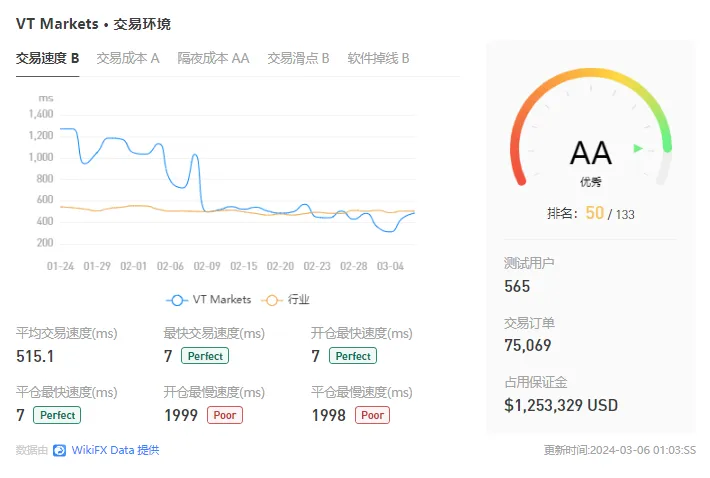Click the Poor badge next to 1998
The image size is (710, 478).
click(x=373, y=415)
